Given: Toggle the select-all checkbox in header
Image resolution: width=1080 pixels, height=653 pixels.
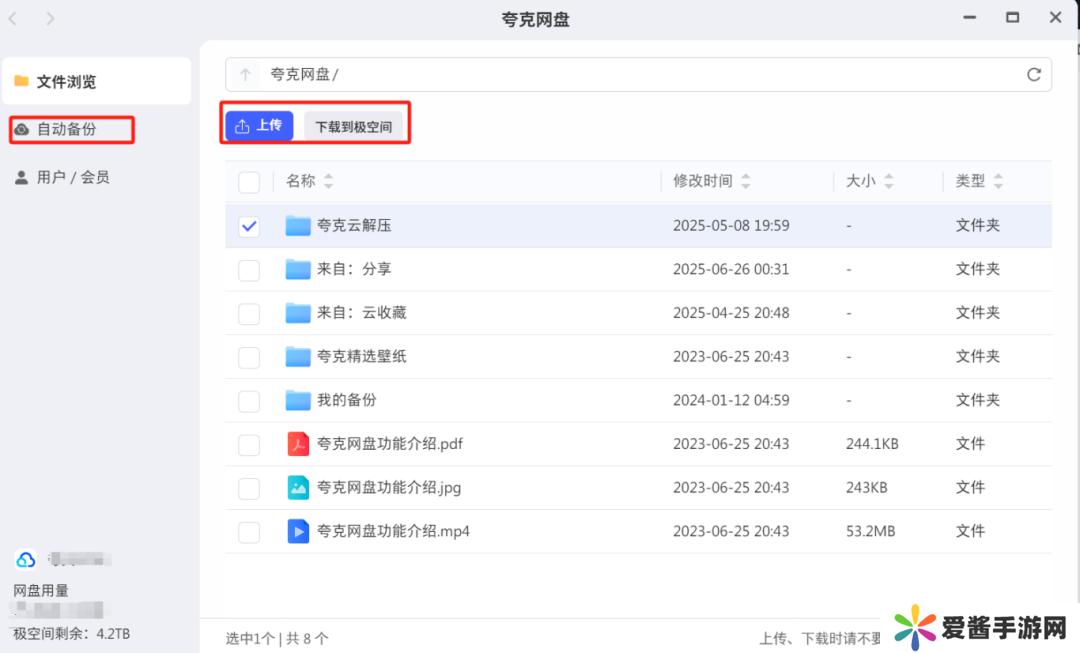Looking at the screenshot, I should click(x=249, y=182).
